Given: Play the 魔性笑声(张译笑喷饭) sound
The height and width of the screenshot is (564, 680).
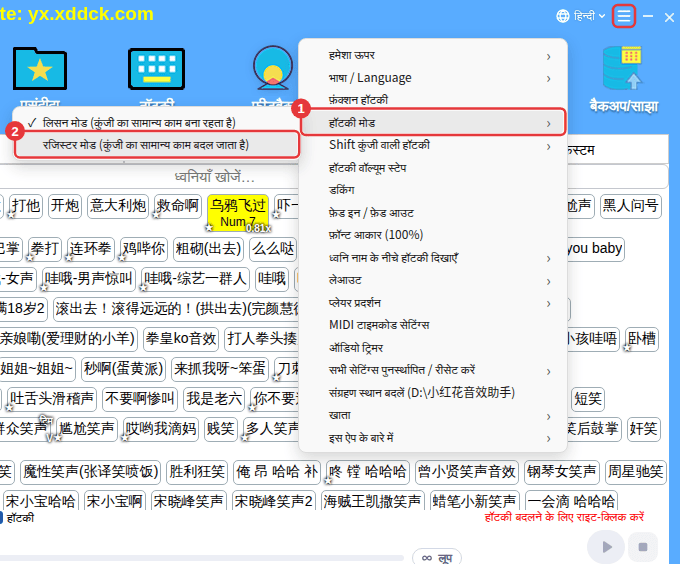Looking at the screenshot, I should click(x=91, y=472).
